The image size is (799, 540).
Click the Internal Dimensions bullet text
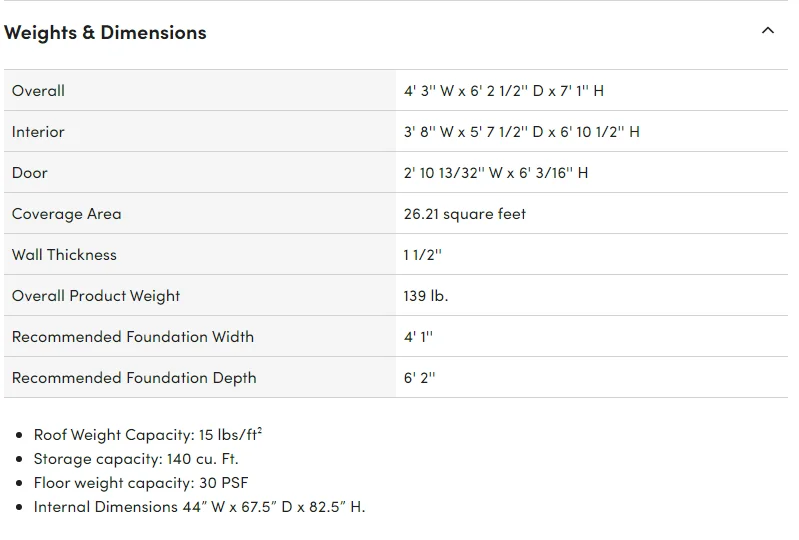[199, 507]
